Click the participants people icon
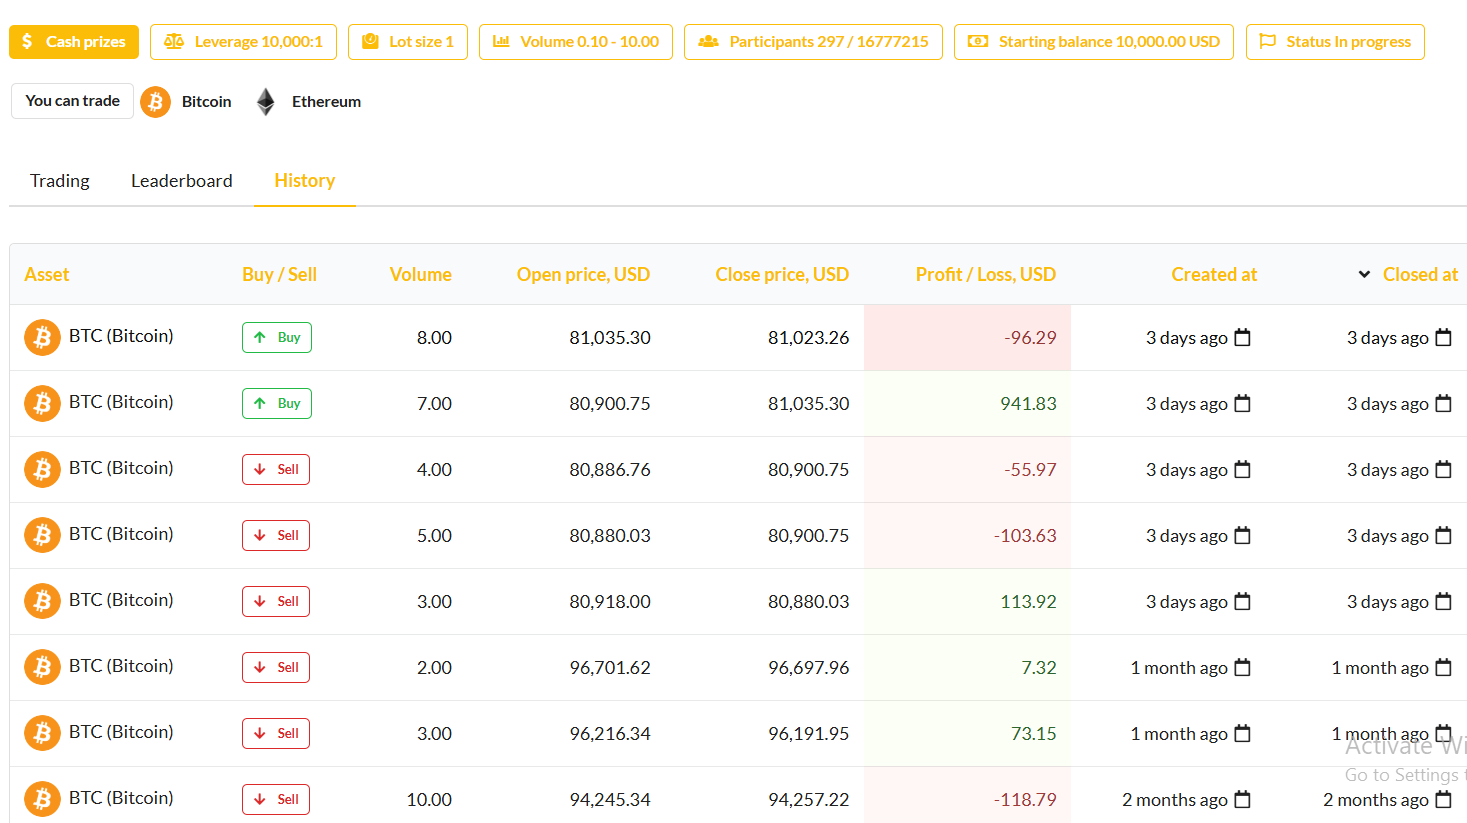Viewport: 1467px width, 823px height. tap(708, 41)
